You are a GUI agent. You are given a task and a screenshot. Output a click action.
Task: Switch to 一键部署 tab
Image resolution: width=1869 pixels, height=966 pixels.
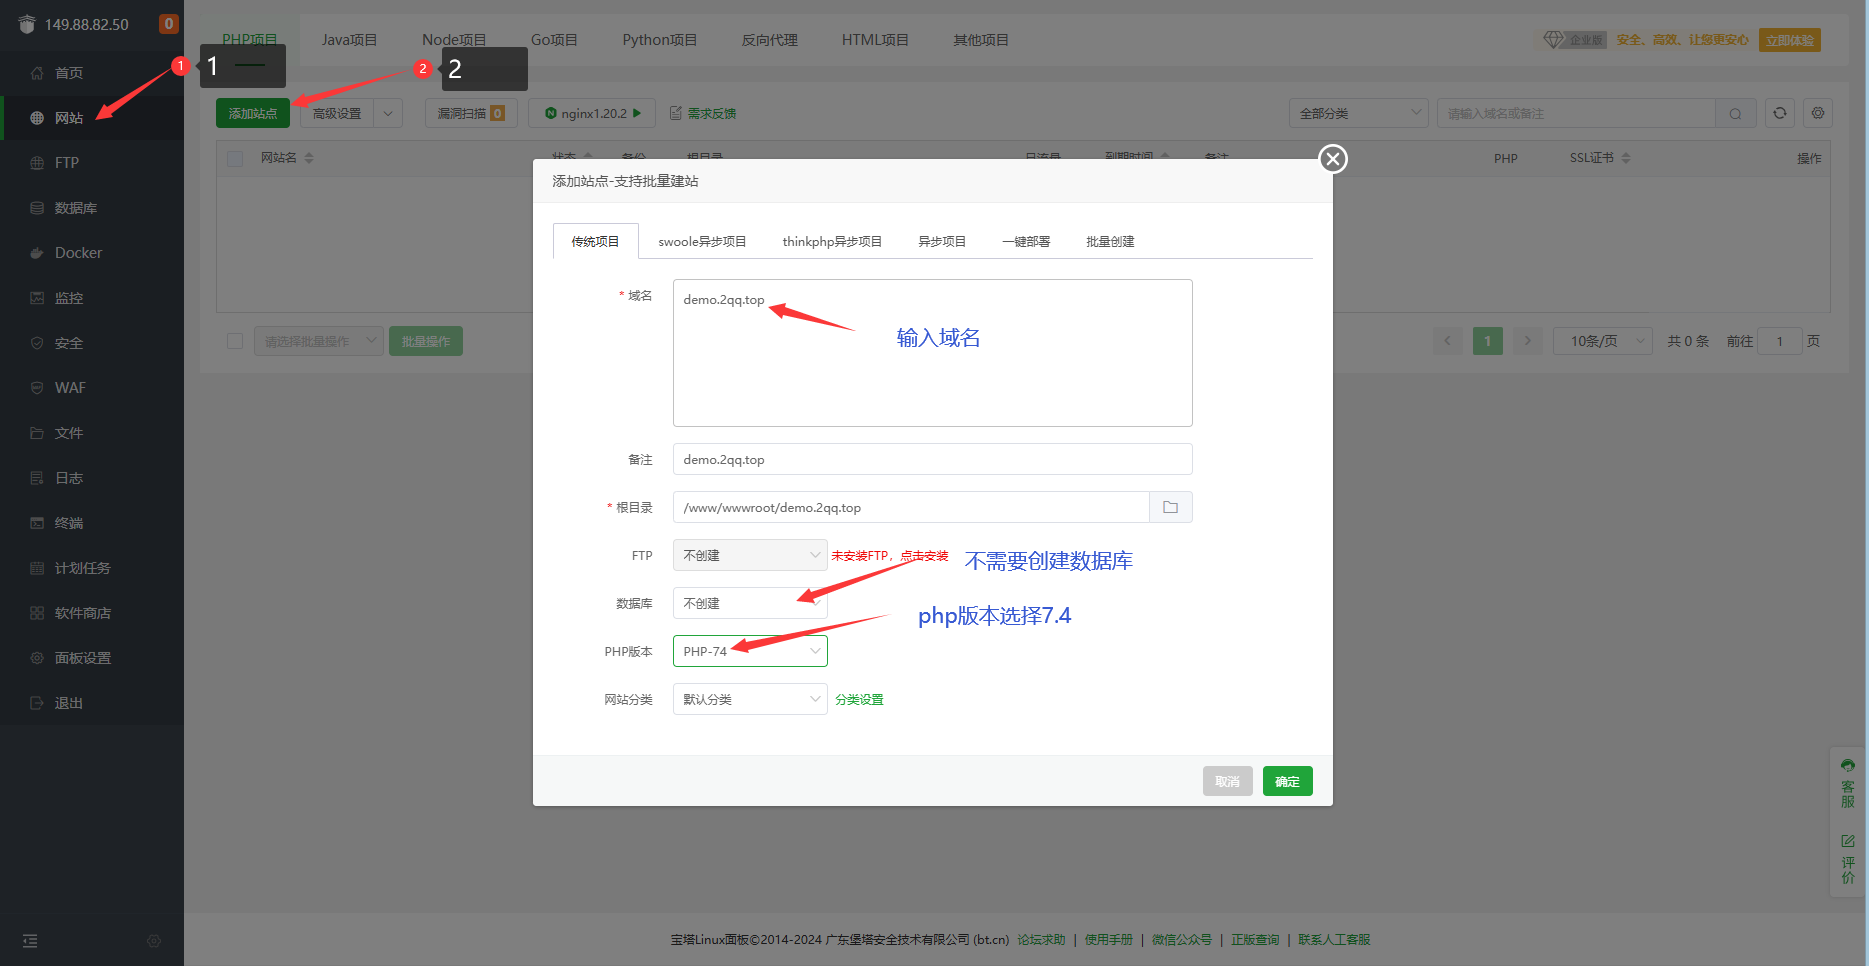(1026, 241)
